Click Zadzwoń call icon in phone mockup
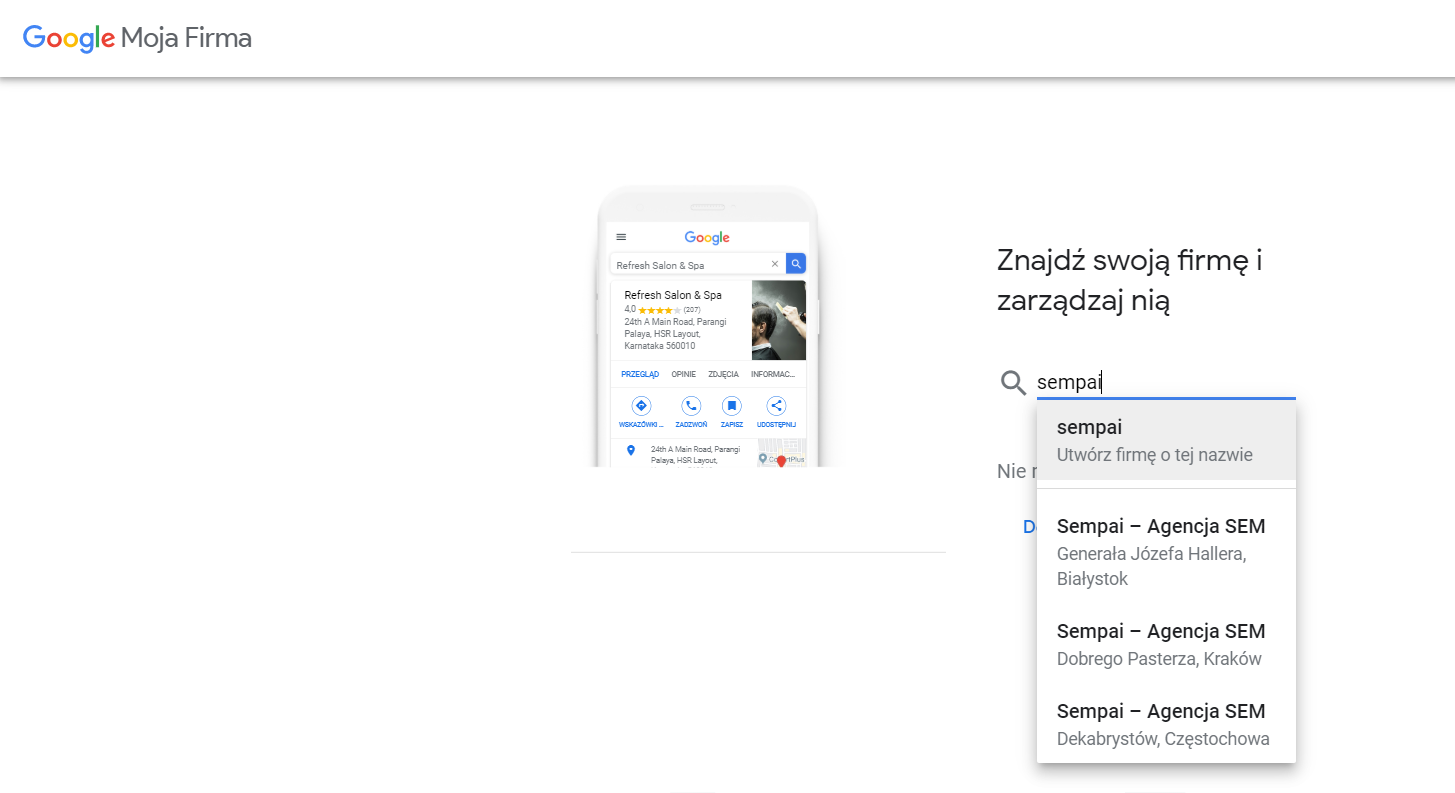The width and height of the screenshot is (1455, 793). (691, 406)
